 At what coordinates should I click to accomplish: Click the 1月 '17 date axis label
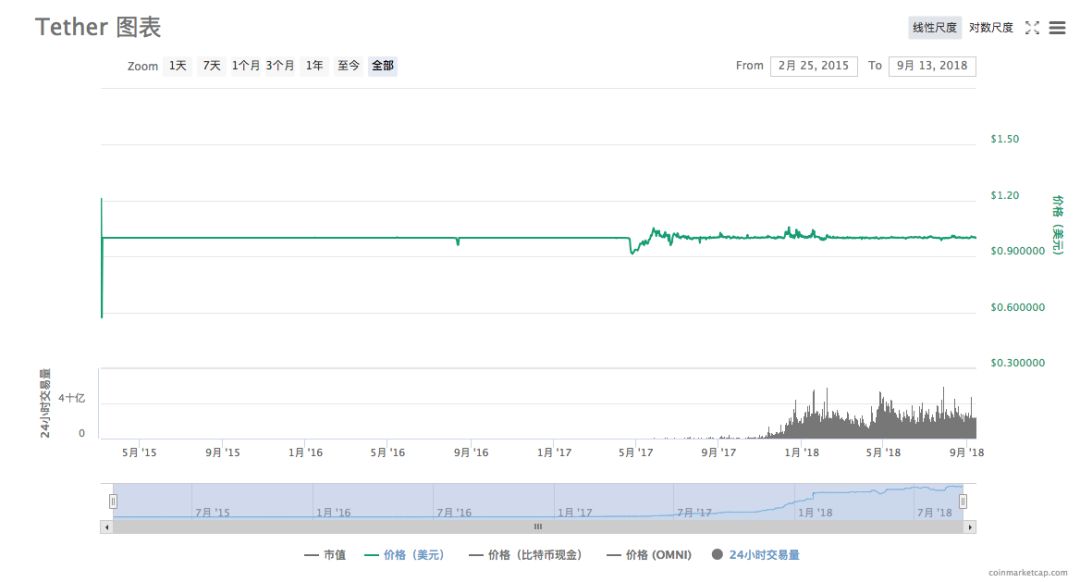[554, 453]
